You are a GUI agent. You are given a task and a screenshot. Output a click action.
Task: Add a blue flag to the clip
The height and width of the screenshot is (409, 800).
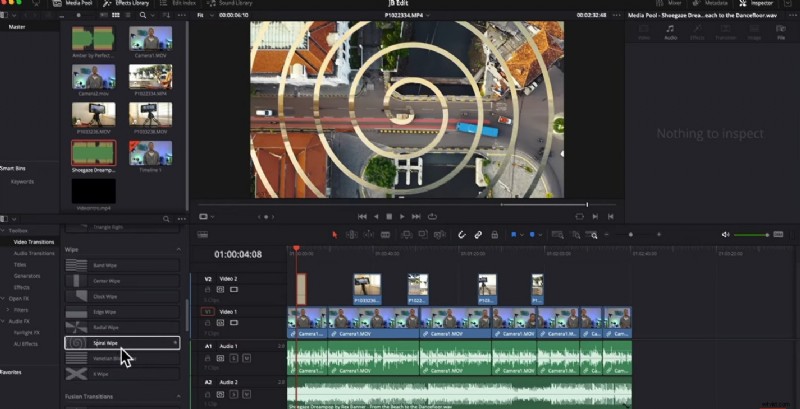(514, 235)
